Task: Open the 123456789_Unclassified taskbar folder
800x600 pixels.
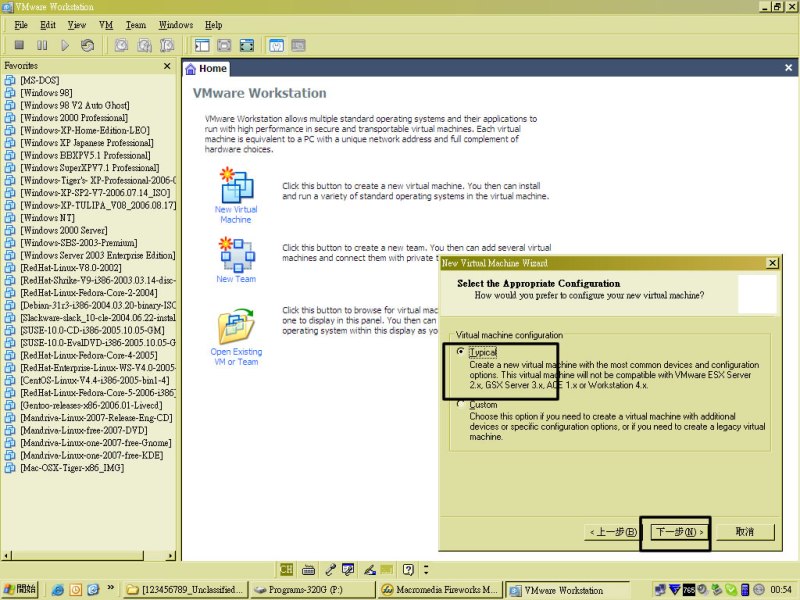Action: tap(185, 590)
